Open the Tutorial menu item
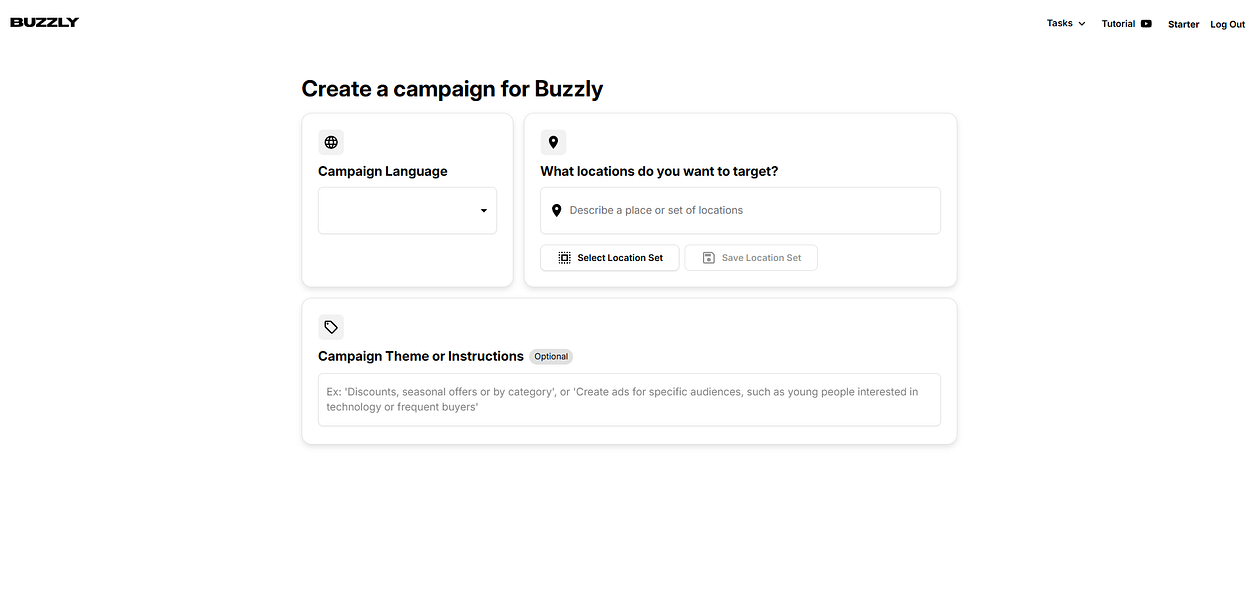The width and height of the screenshot is (1259, 600). coord(1118,23)
